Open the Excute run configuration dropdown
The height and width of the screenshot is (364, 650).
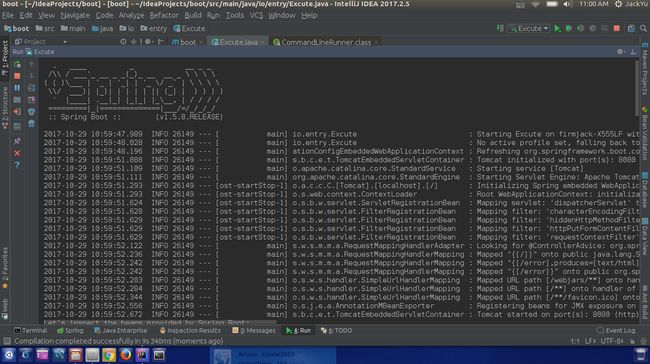(529, 28)
